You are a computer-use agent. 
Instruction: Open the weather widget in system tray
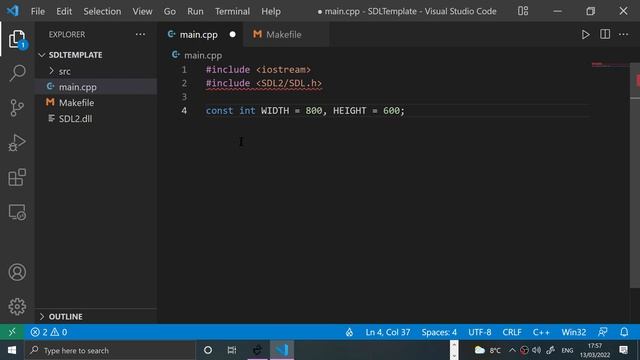point(488,350)
